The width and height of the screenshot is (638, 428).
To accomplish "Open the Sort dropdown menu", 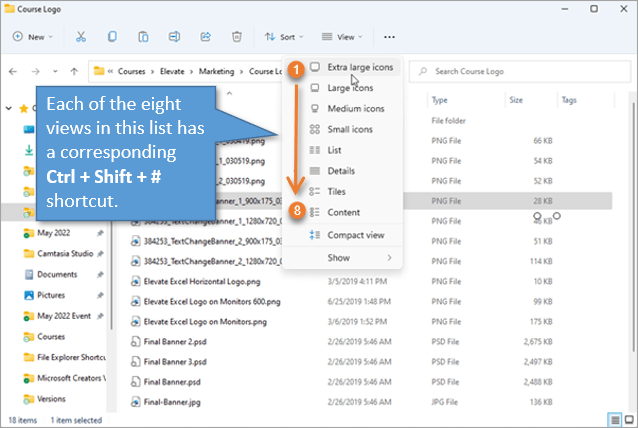I will pos(284,37).
